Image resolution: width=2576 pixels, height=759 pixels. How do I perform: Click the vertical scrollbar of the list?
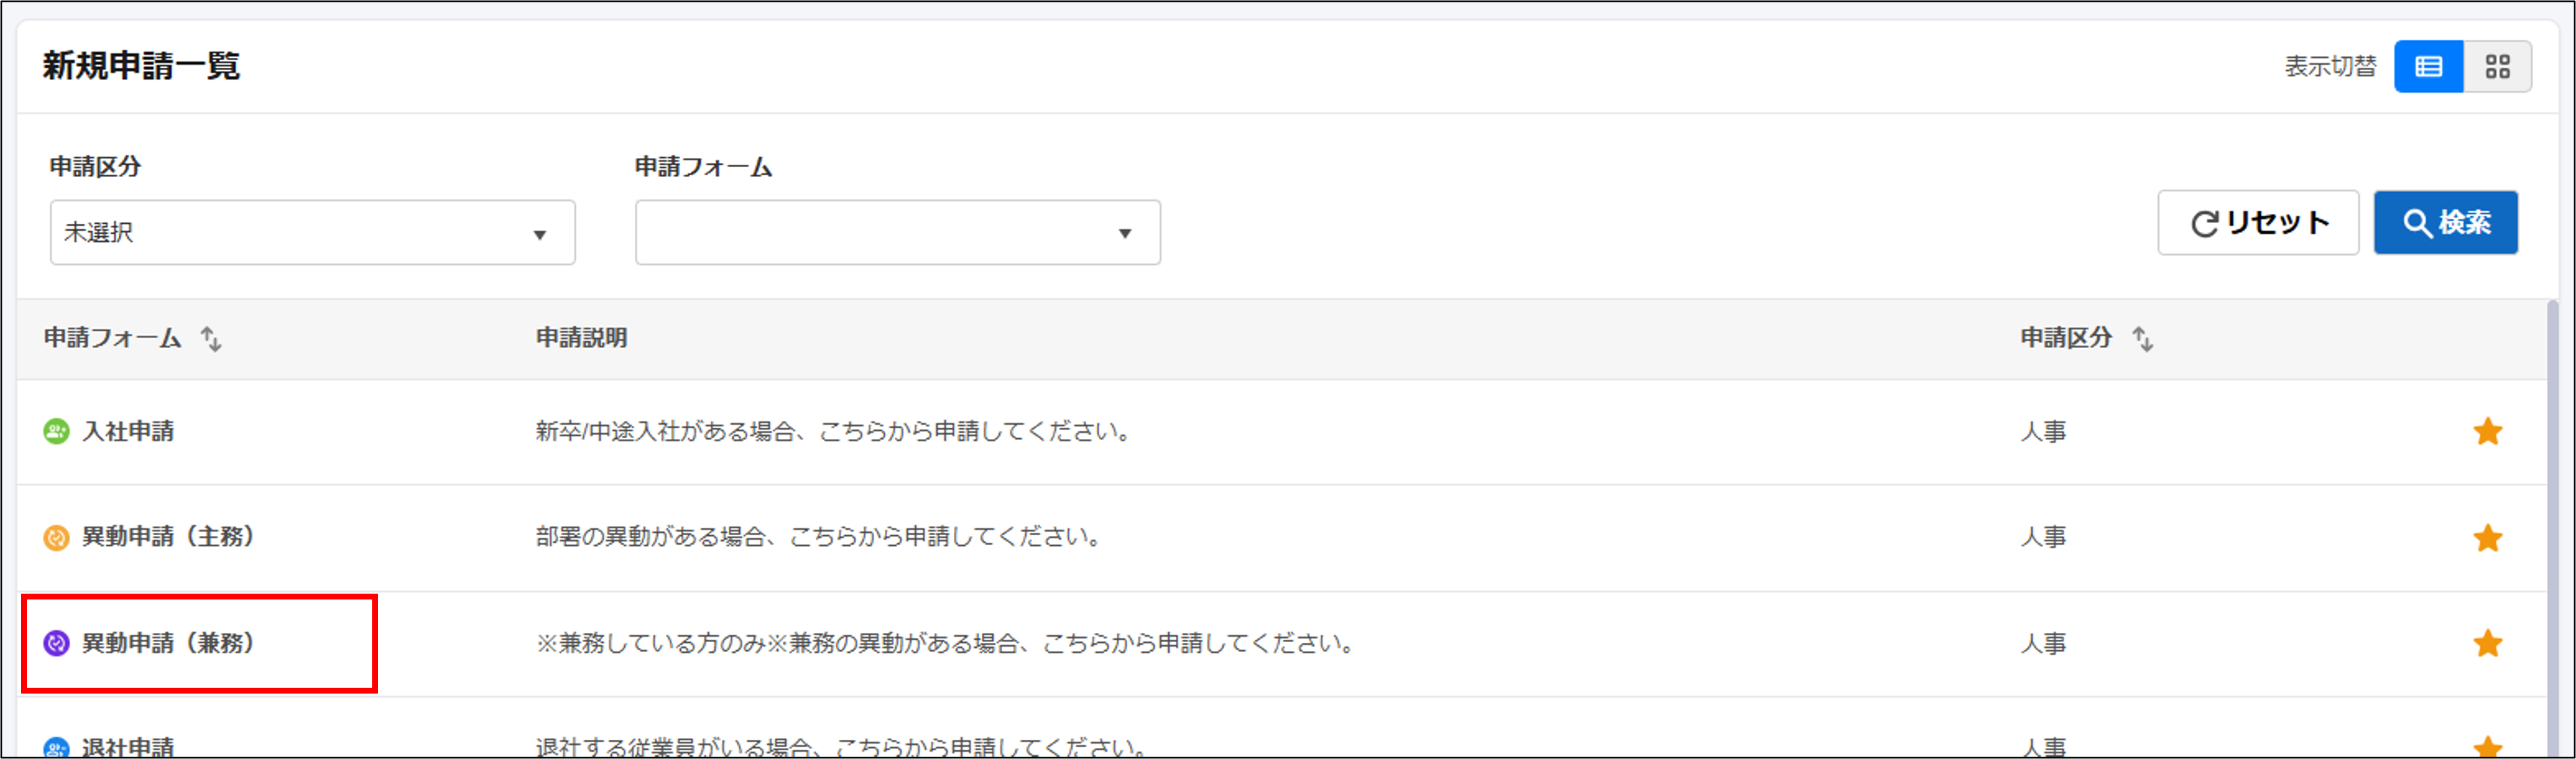2552,528
